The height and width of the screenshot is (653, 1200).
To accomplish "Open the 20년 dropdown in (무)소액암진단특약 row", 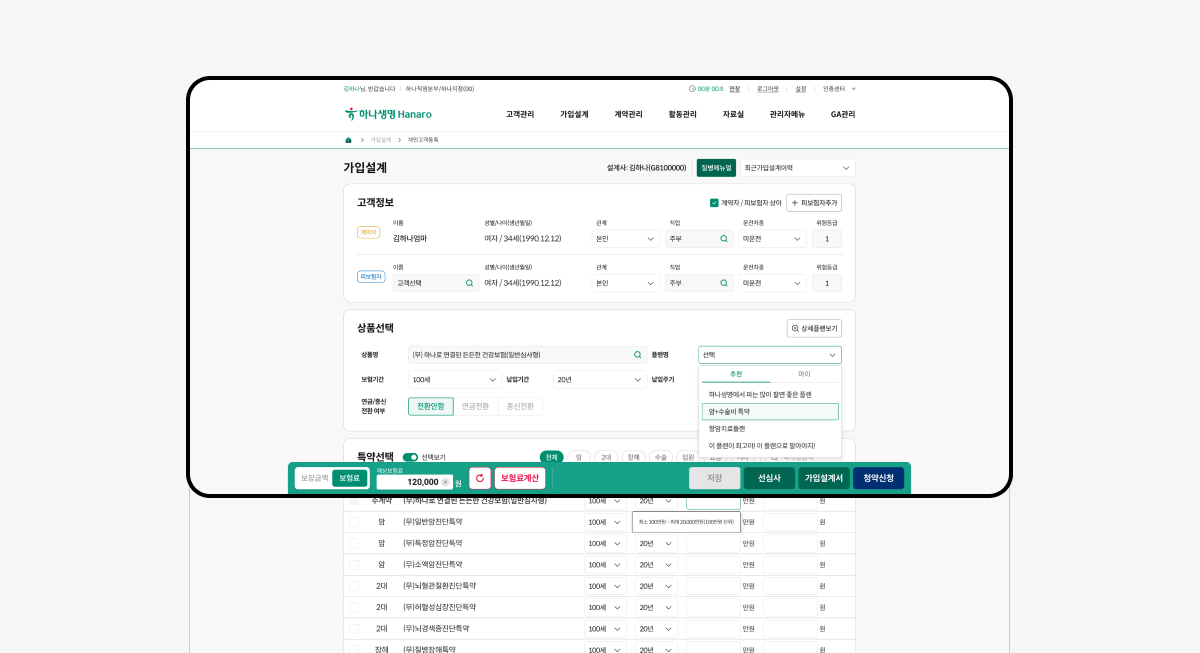I will 656,565.
